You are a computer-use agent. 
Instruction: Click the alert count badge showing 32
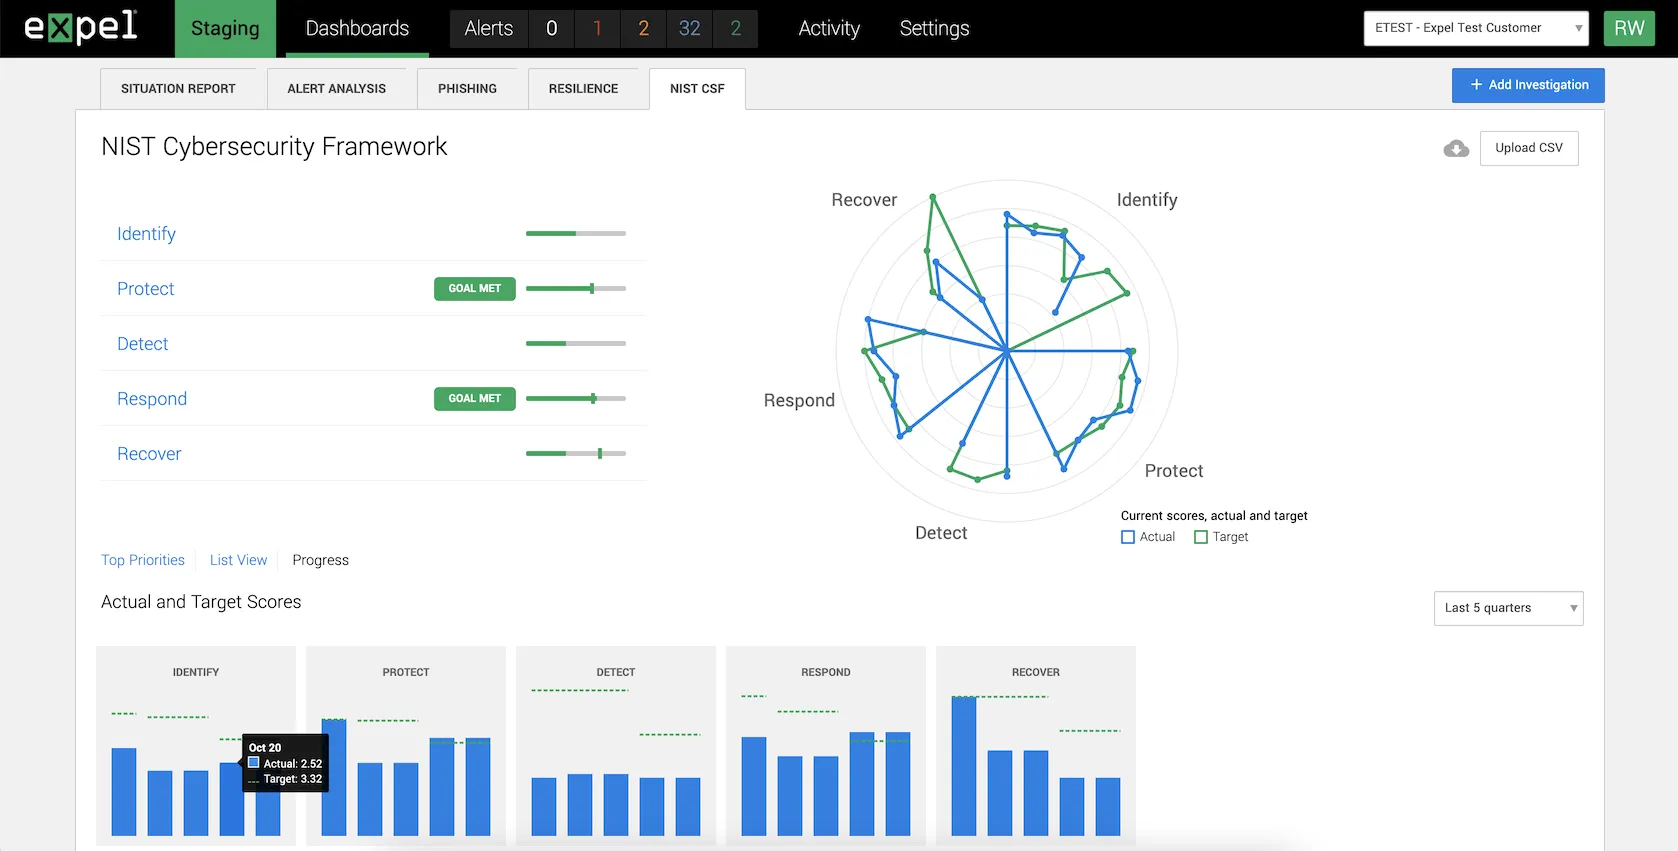click(689, 29)
